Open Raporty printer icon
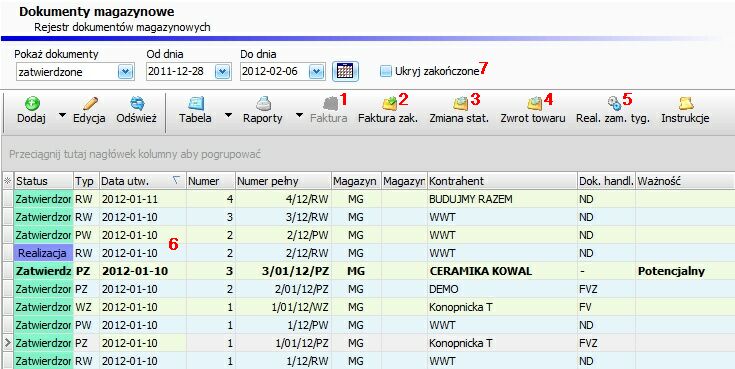Image resolution: width=735 pixels, height=369 pixels. [263, 103]
